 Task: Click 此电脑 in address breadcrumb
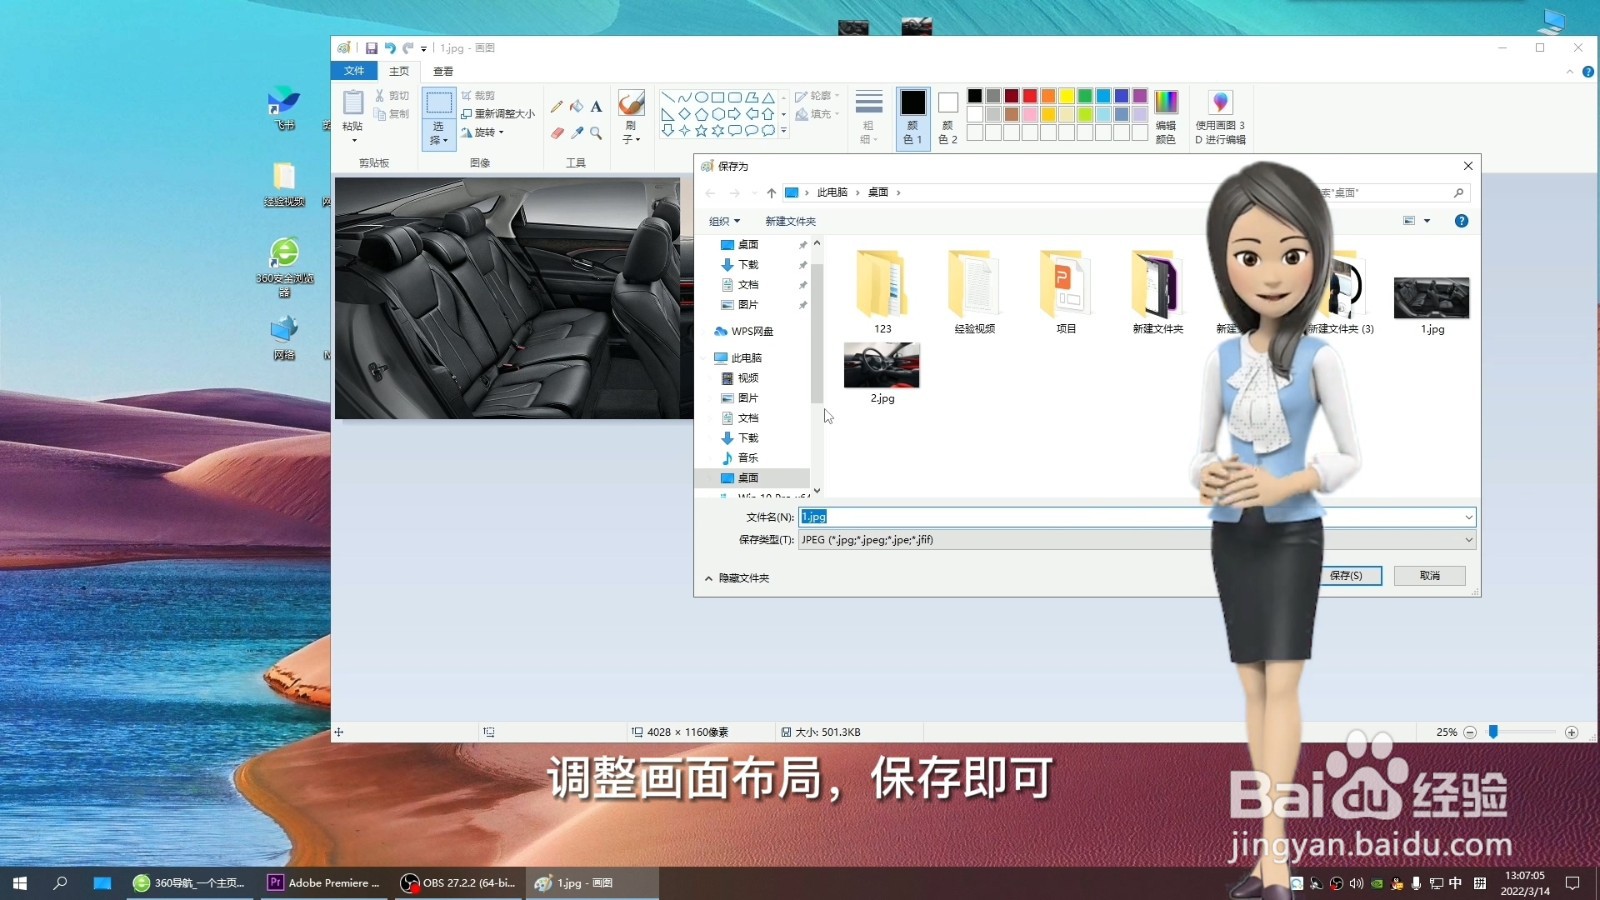832,193
